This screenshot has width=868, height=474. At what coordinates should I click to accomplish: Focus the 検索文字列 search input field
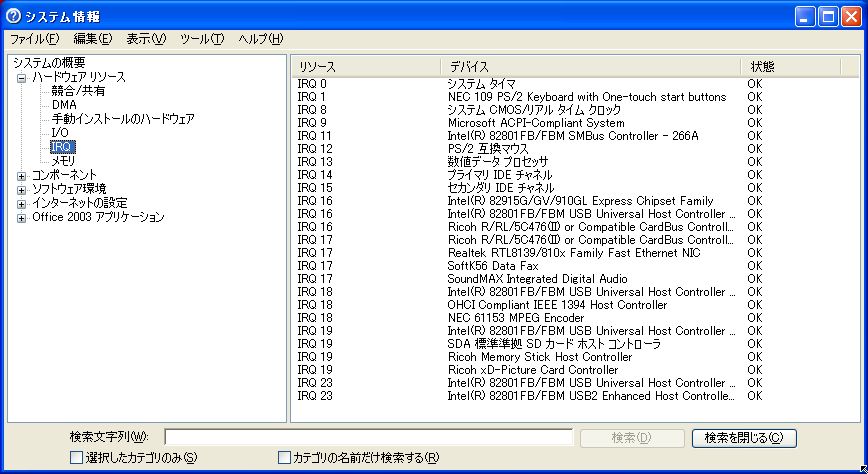click(x=368, y=437)
